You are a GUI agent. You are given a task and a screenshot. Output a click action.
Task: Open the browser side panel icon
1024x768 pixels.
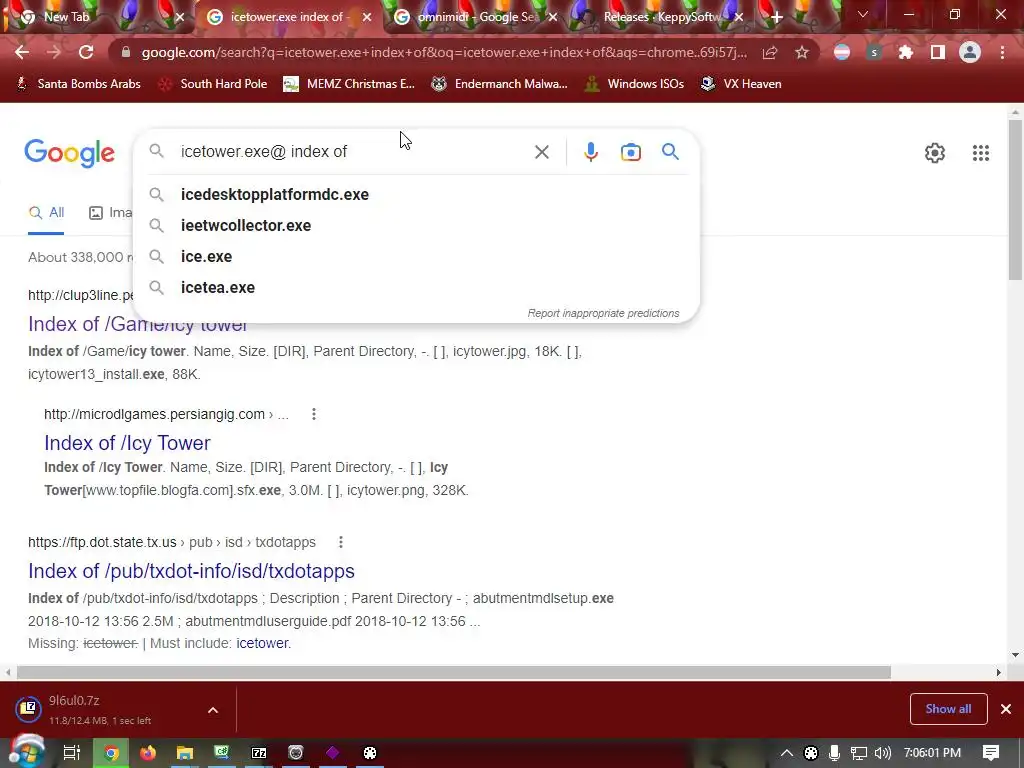tap(938, 52)
